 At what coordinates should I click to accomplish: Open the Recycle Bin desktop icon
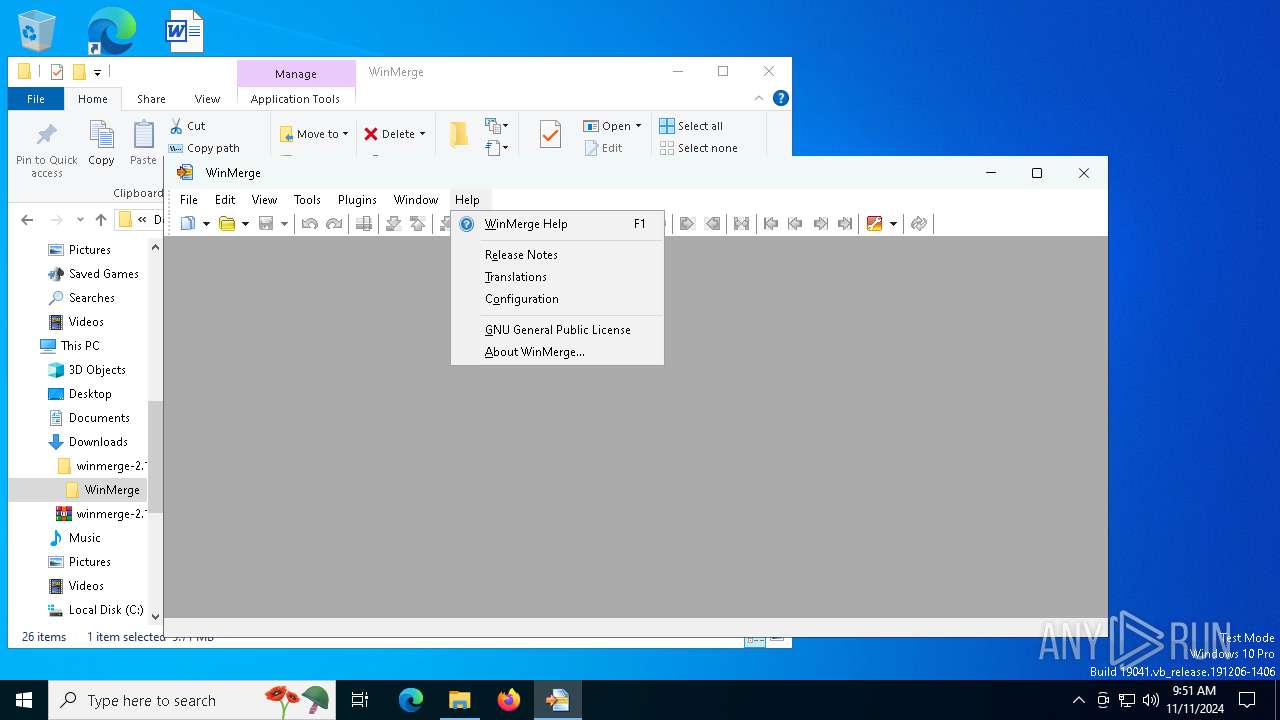pyautogui.click(x=37, y=31)
